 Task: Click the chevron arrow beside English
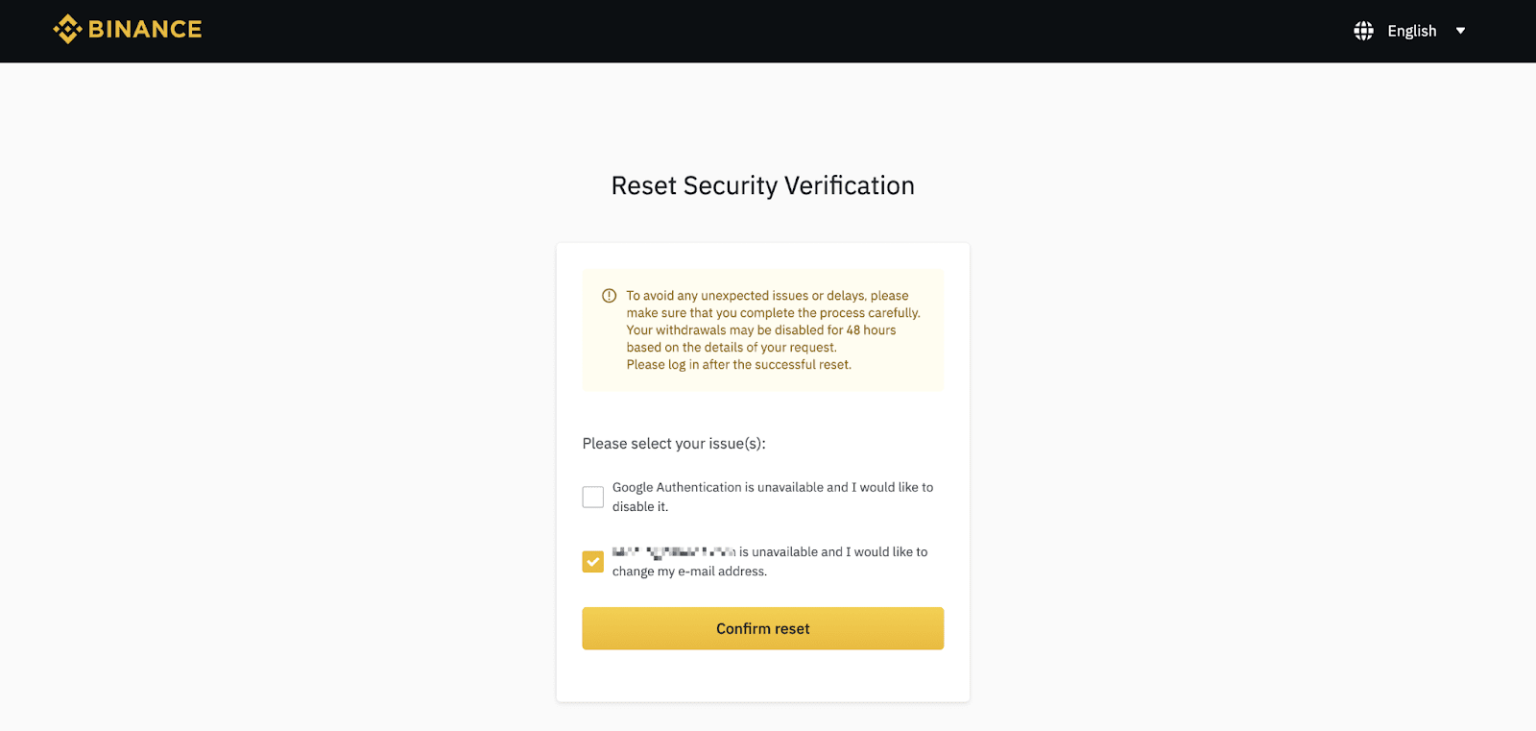point(1461,30)
